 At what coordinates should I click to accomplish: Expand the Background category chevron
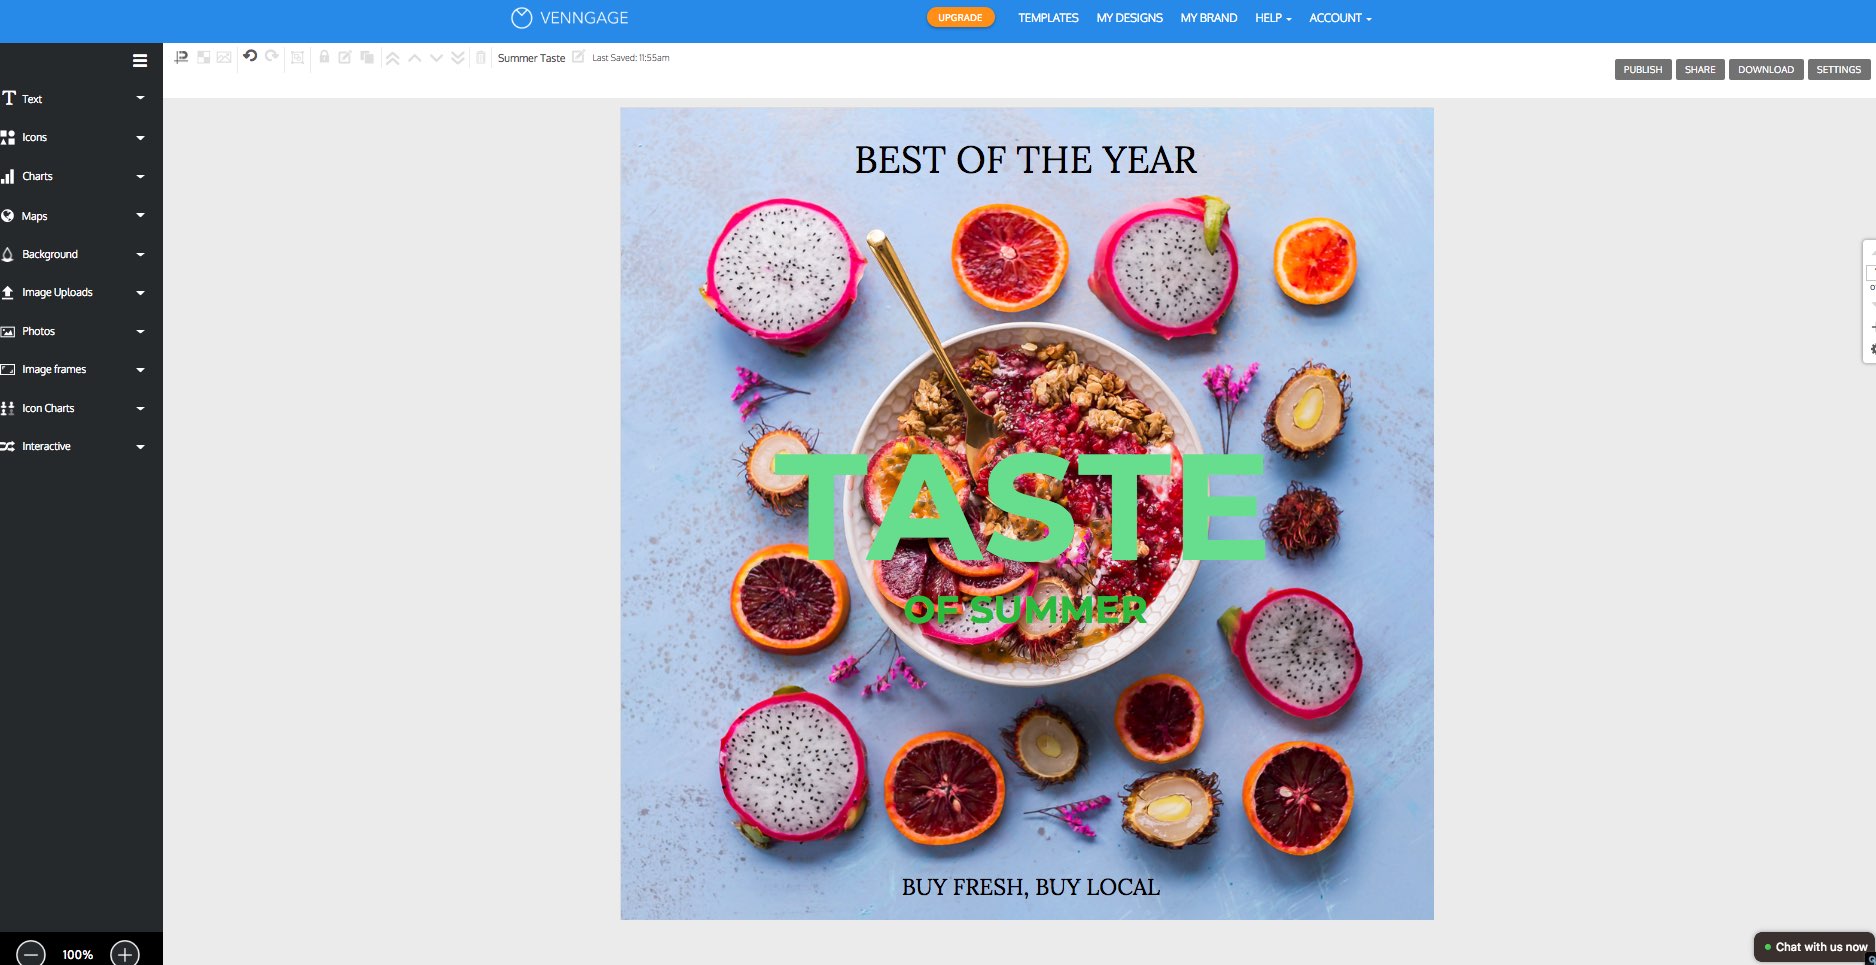(140, 254)
